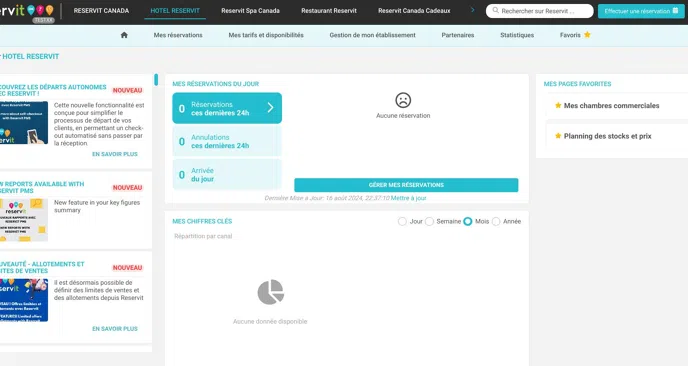Click GÉRER MES RÉSERVATIONS button
The height and width of the screenshot is (366, 688).
(x=406, y=185)
